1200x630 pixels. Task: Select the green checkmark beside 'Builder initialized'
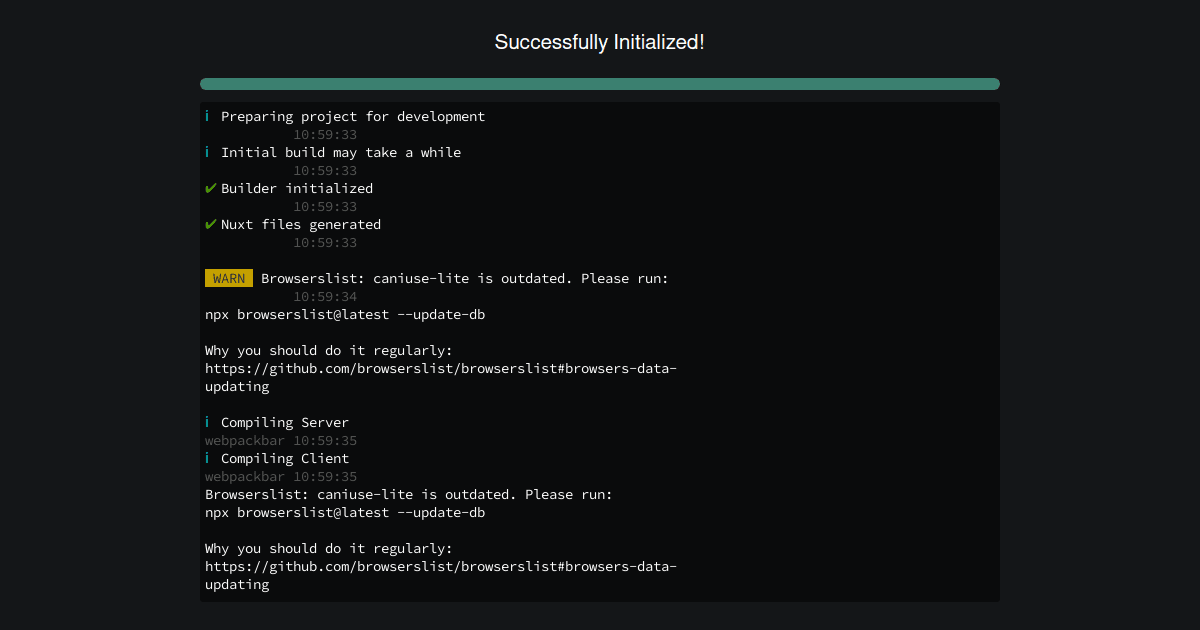(210, 188)
